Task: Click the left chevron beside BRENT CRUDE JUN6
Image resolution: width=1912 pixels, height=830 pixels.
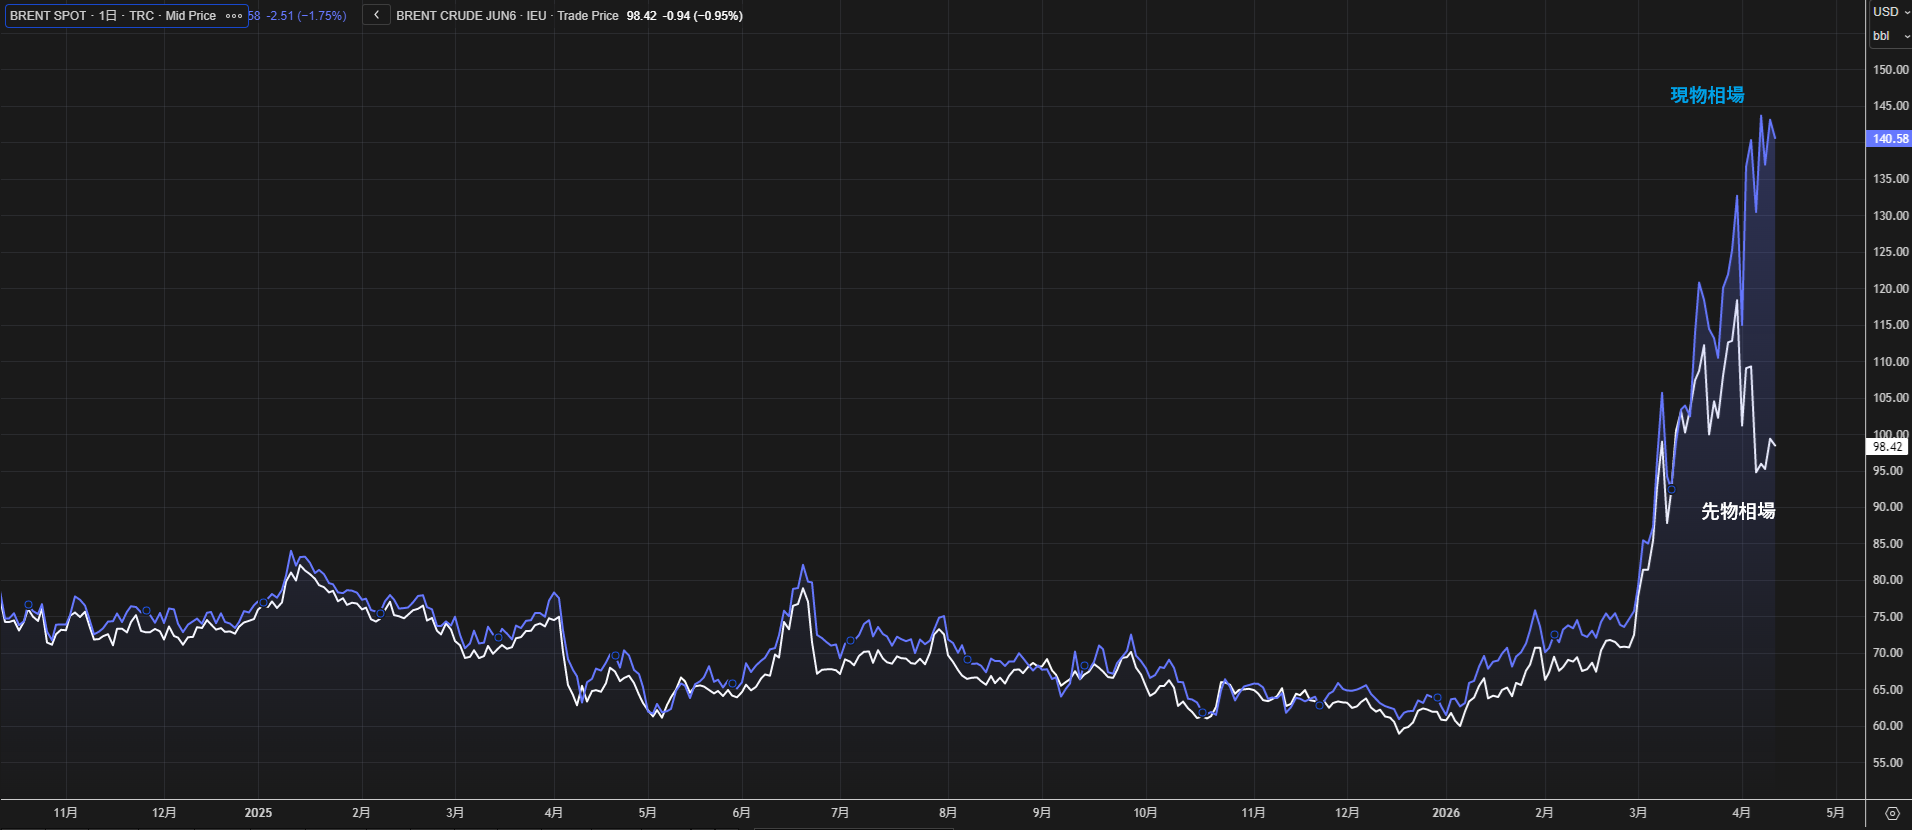Action: [376, 15]
